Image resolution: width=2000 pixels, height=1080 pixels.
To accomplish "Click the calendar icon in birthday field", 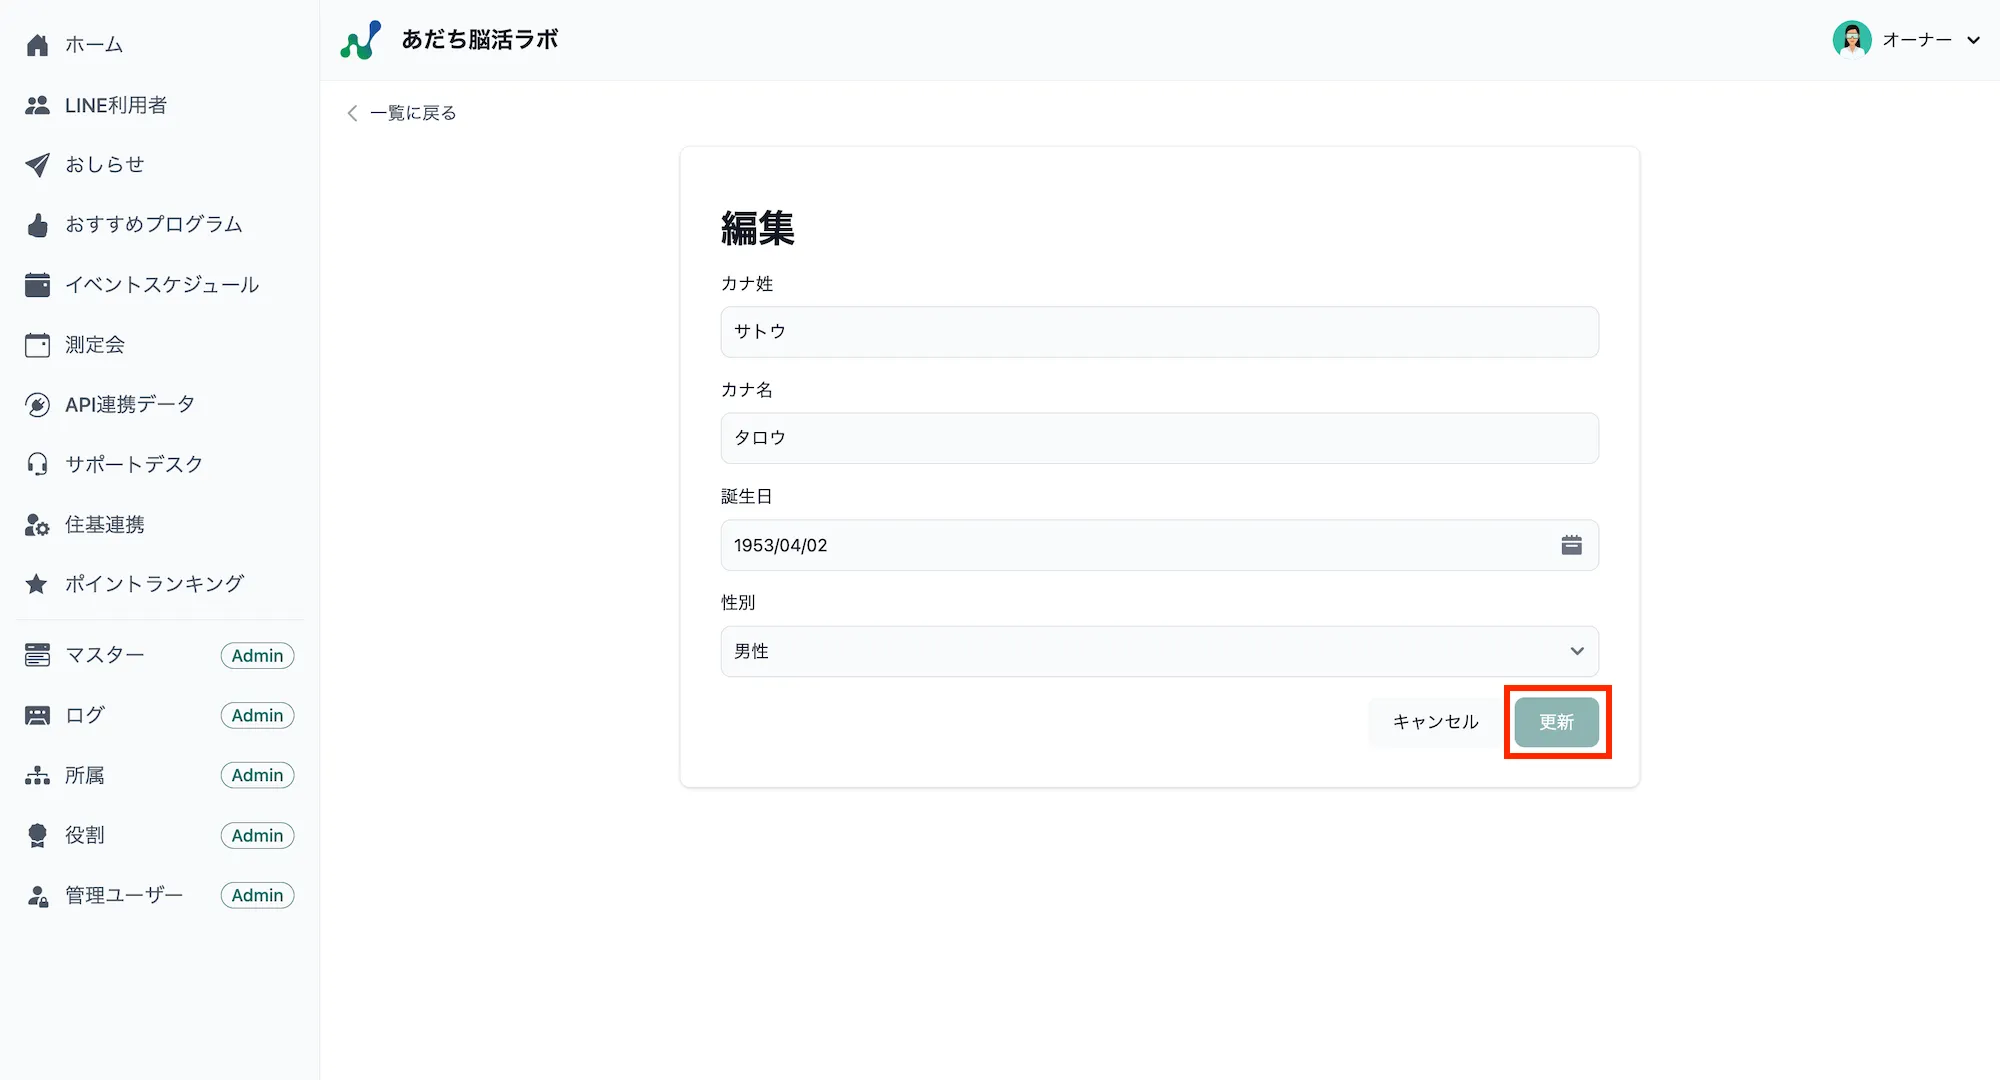I will coord(1571,545).
